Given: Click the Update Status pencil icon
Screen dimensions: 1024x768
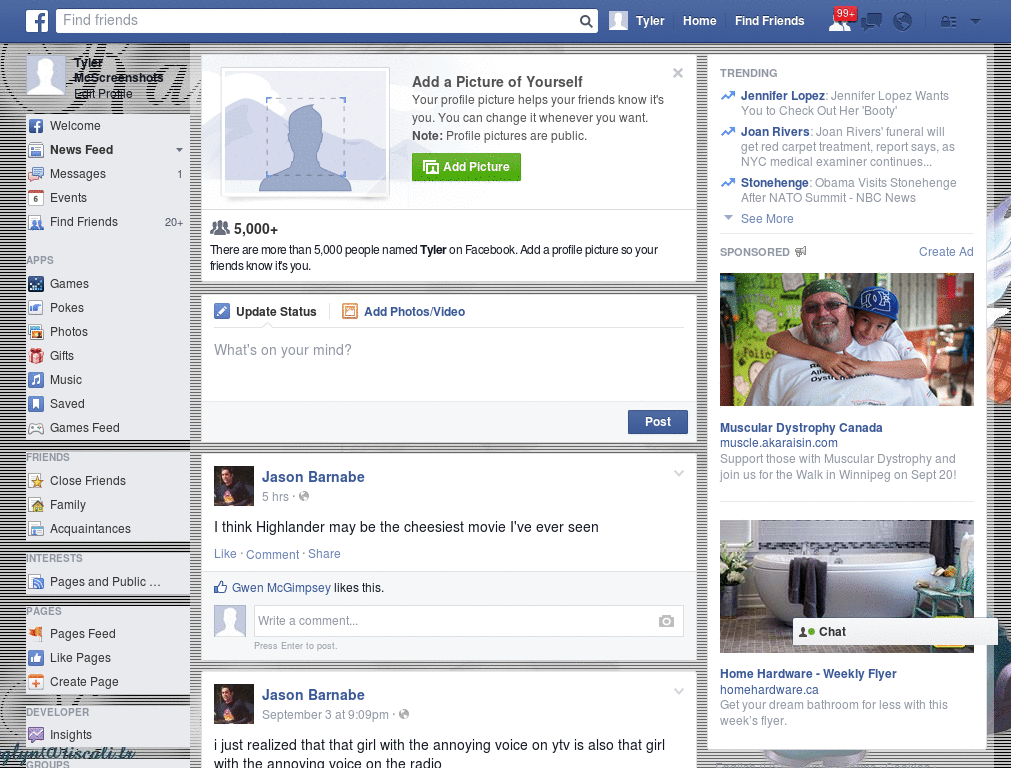Looking at the screenshot, I should (x=222, y=312).
